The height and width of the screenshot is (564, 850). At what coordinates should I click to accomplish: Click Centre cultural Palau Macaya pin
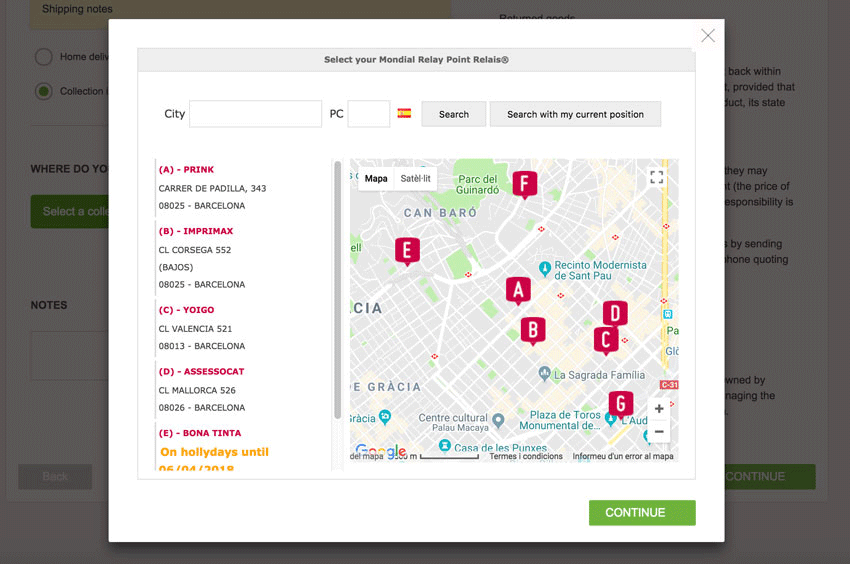(x=499, y=420)
